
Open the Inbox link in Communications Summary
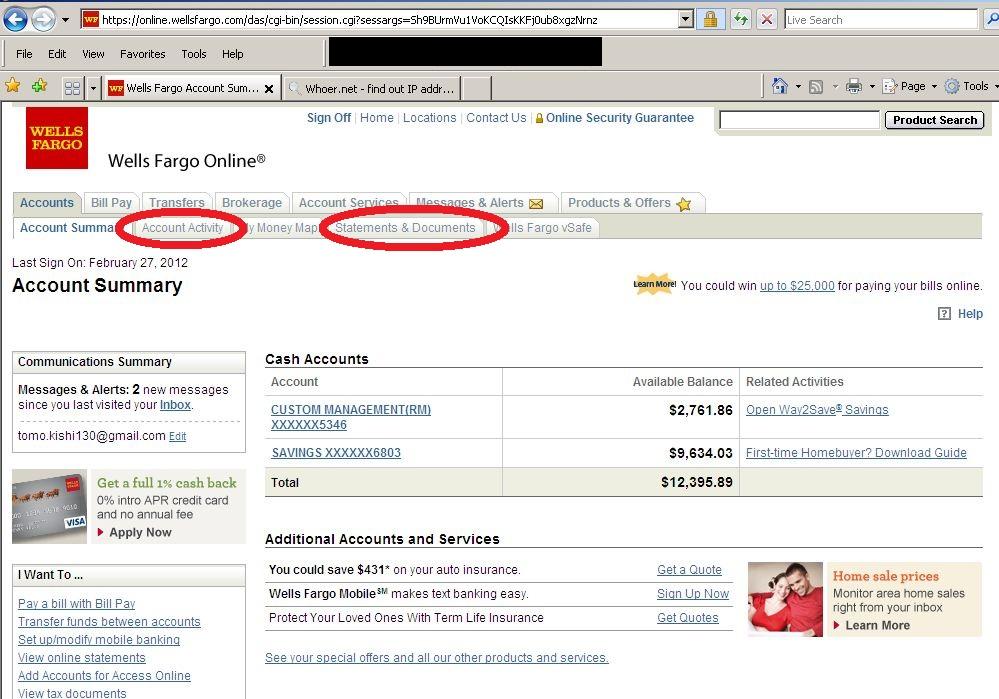click(x=175, y=405)
